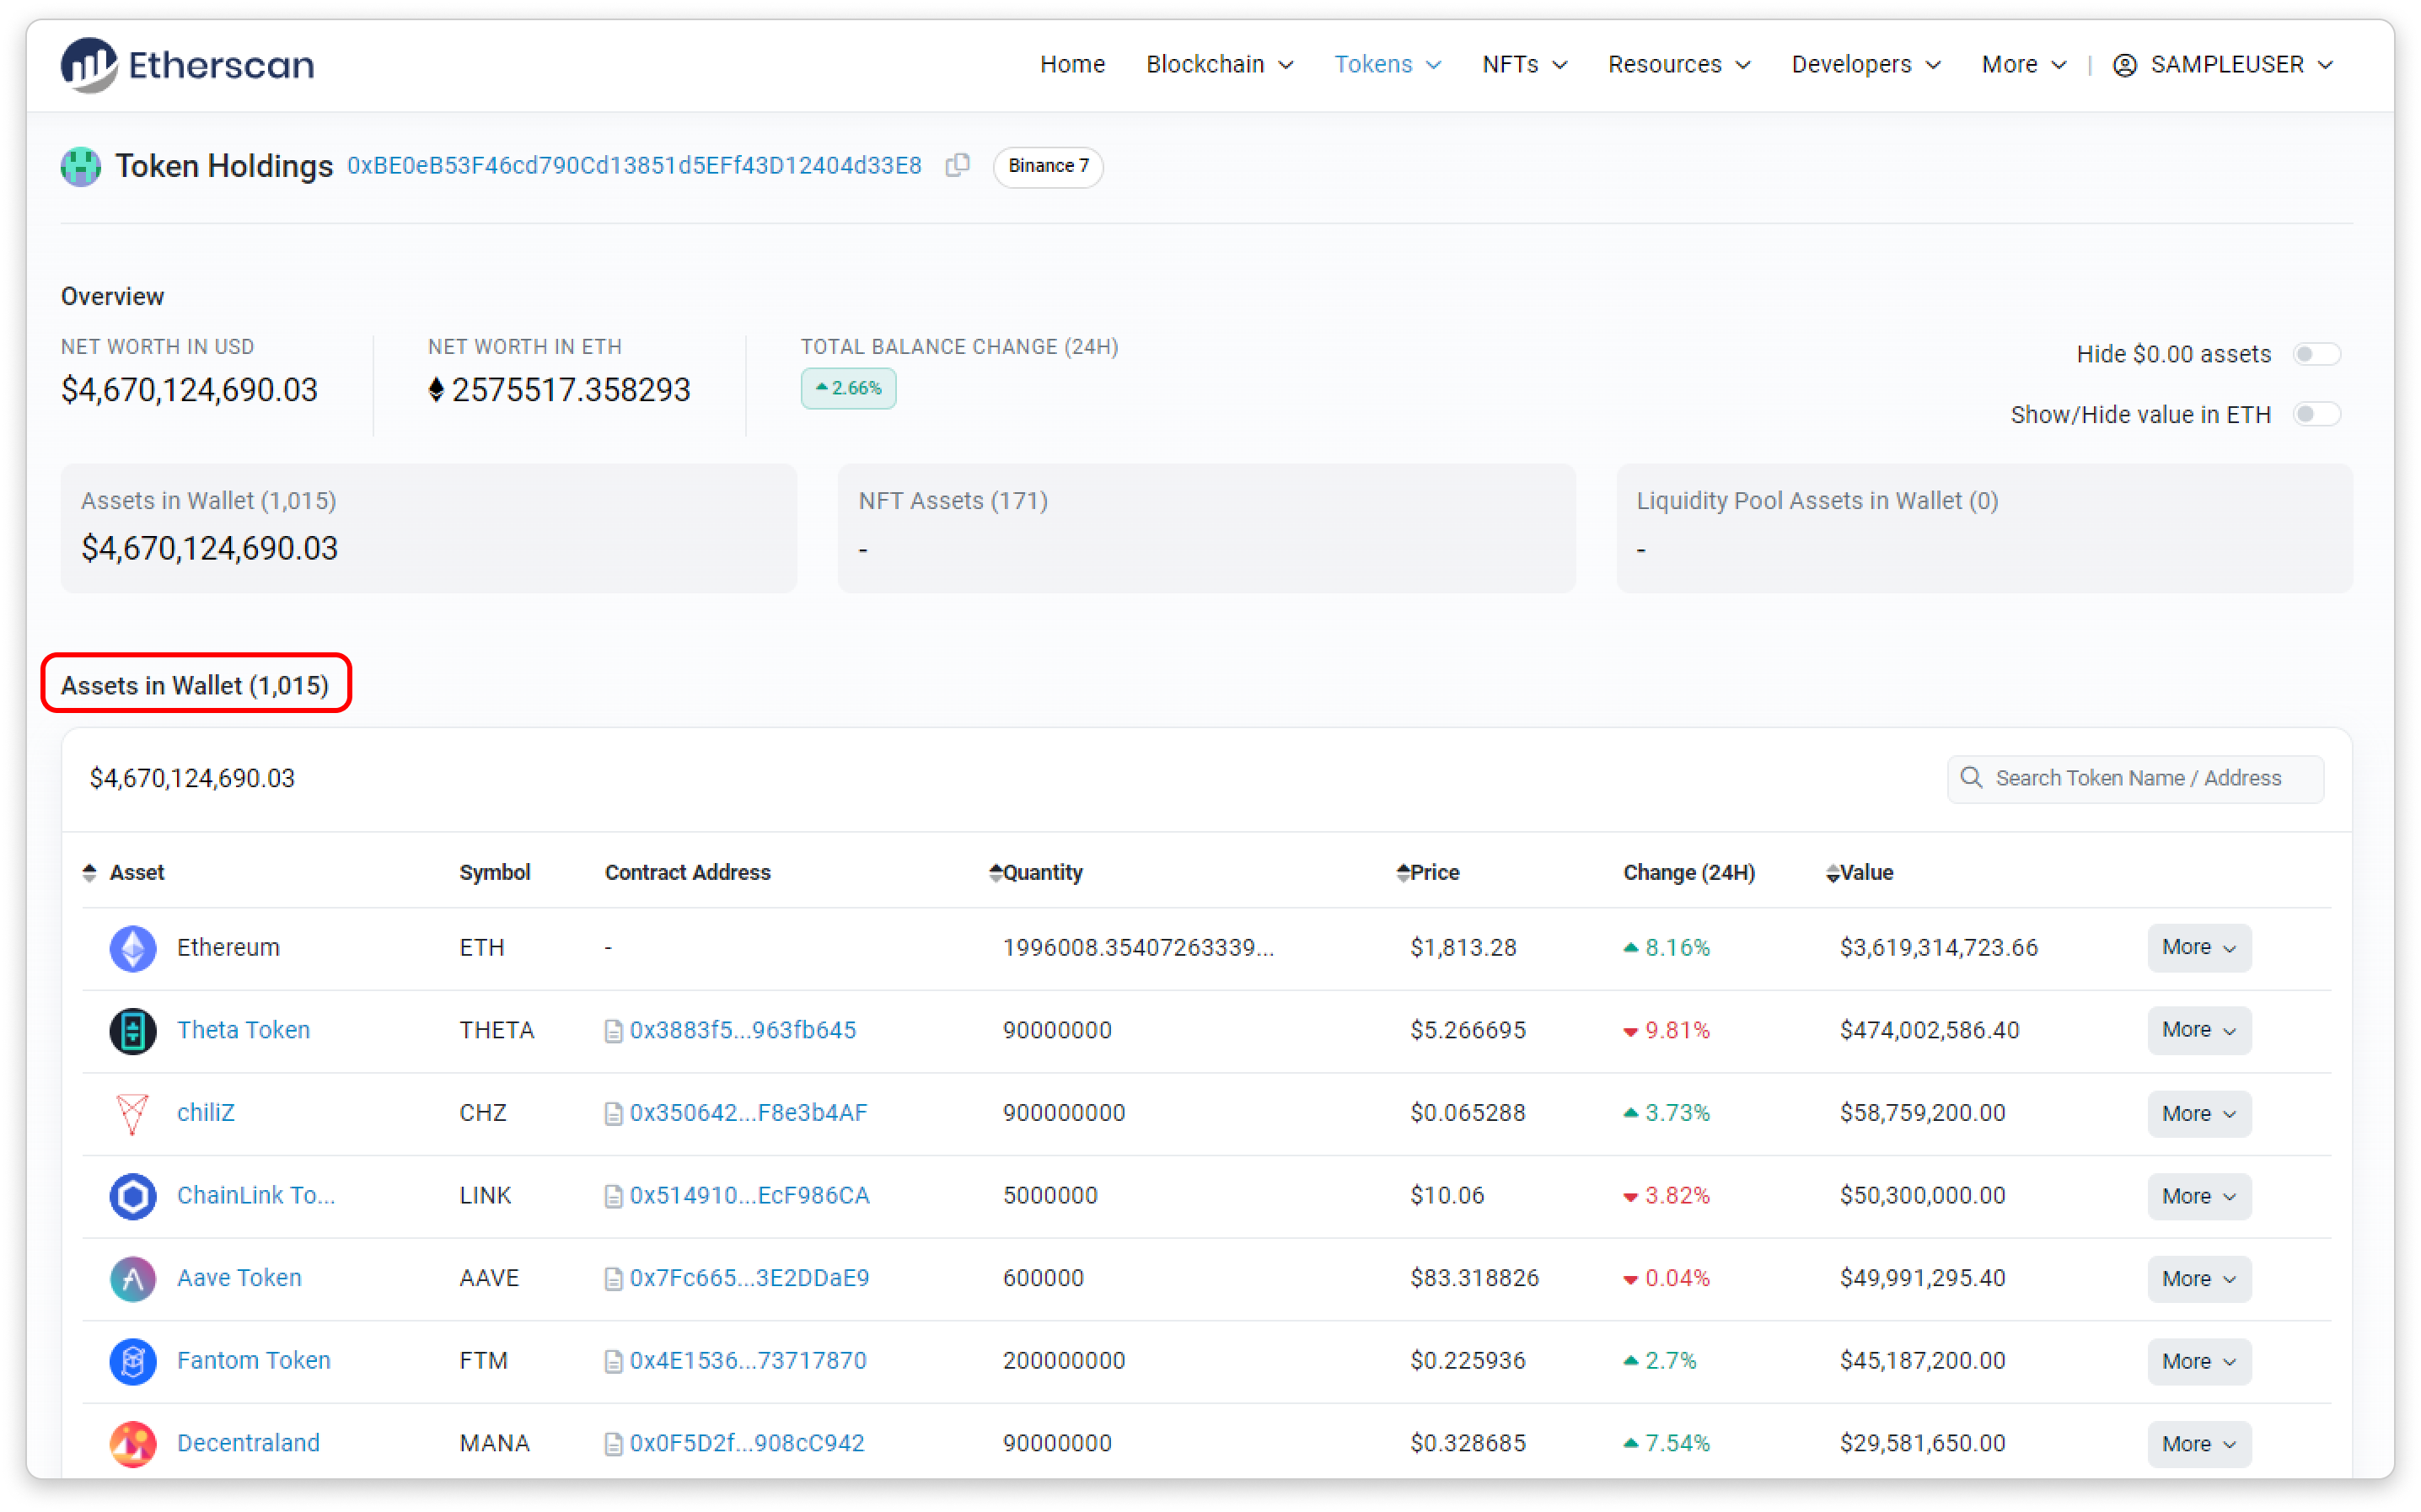The image size is (2421, 1512).
Task: Copy the wallet address with copy icon
Action: (x=957, y=166)
